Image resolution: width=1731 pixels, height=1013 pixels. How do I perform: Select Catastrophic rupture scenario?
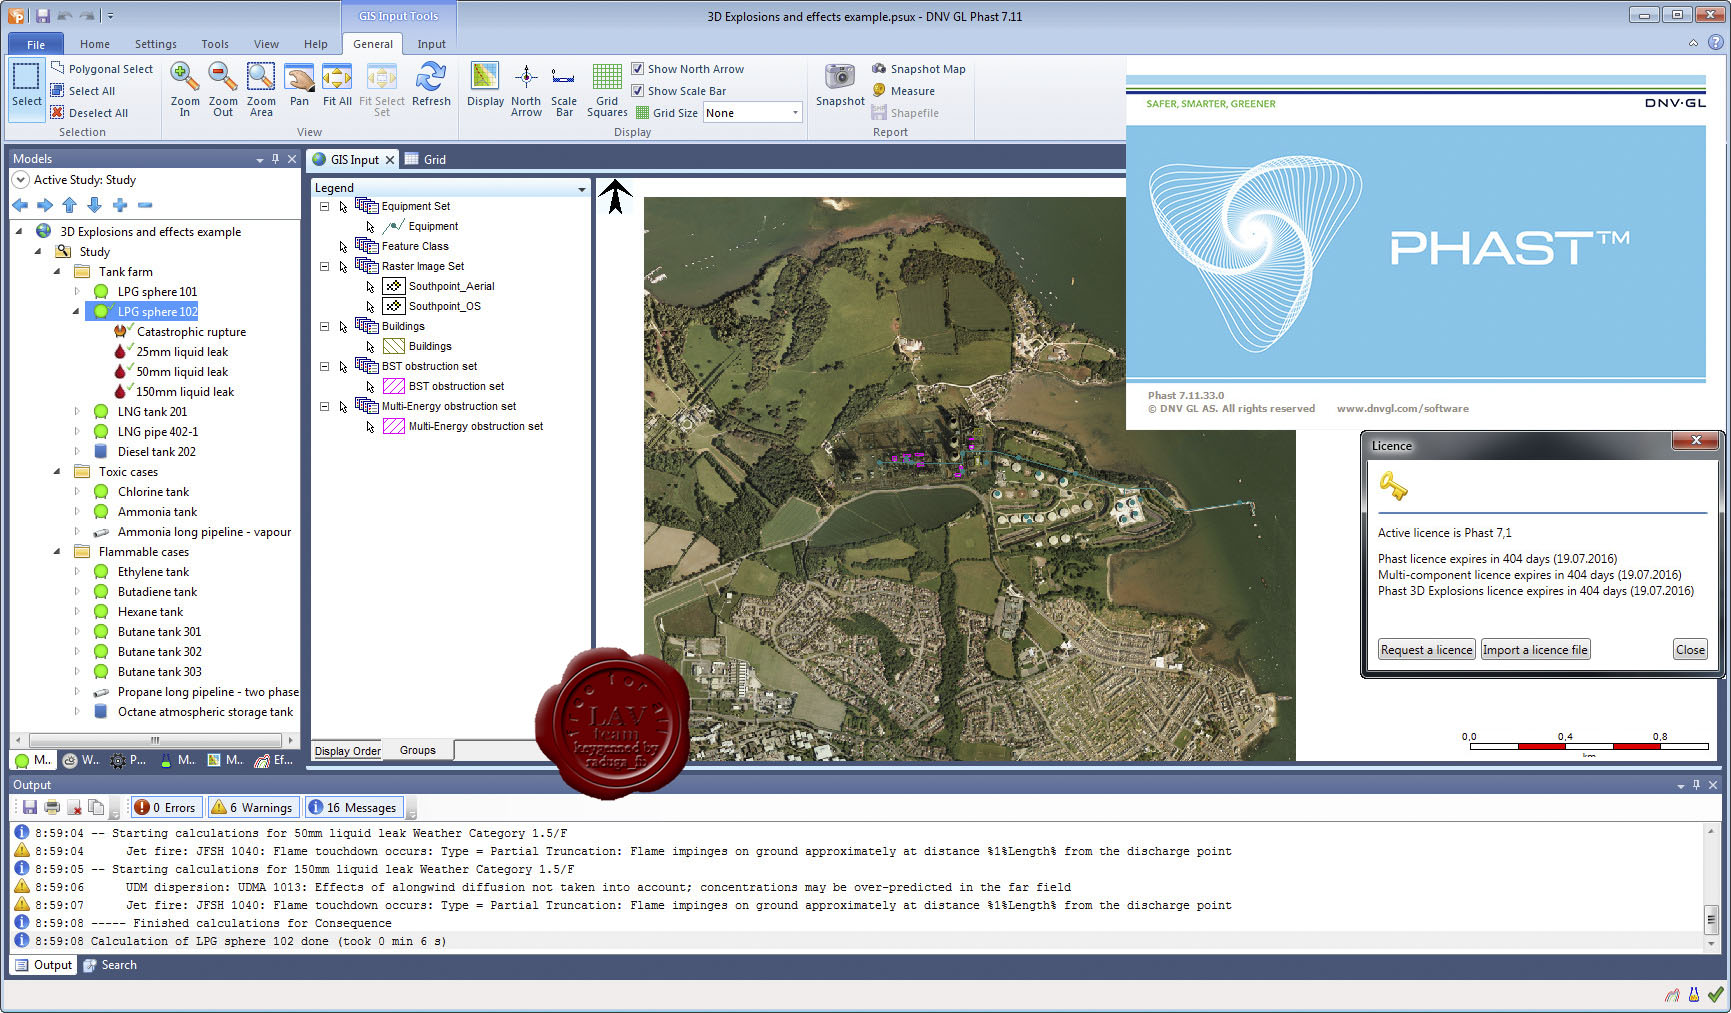point(191,331)
